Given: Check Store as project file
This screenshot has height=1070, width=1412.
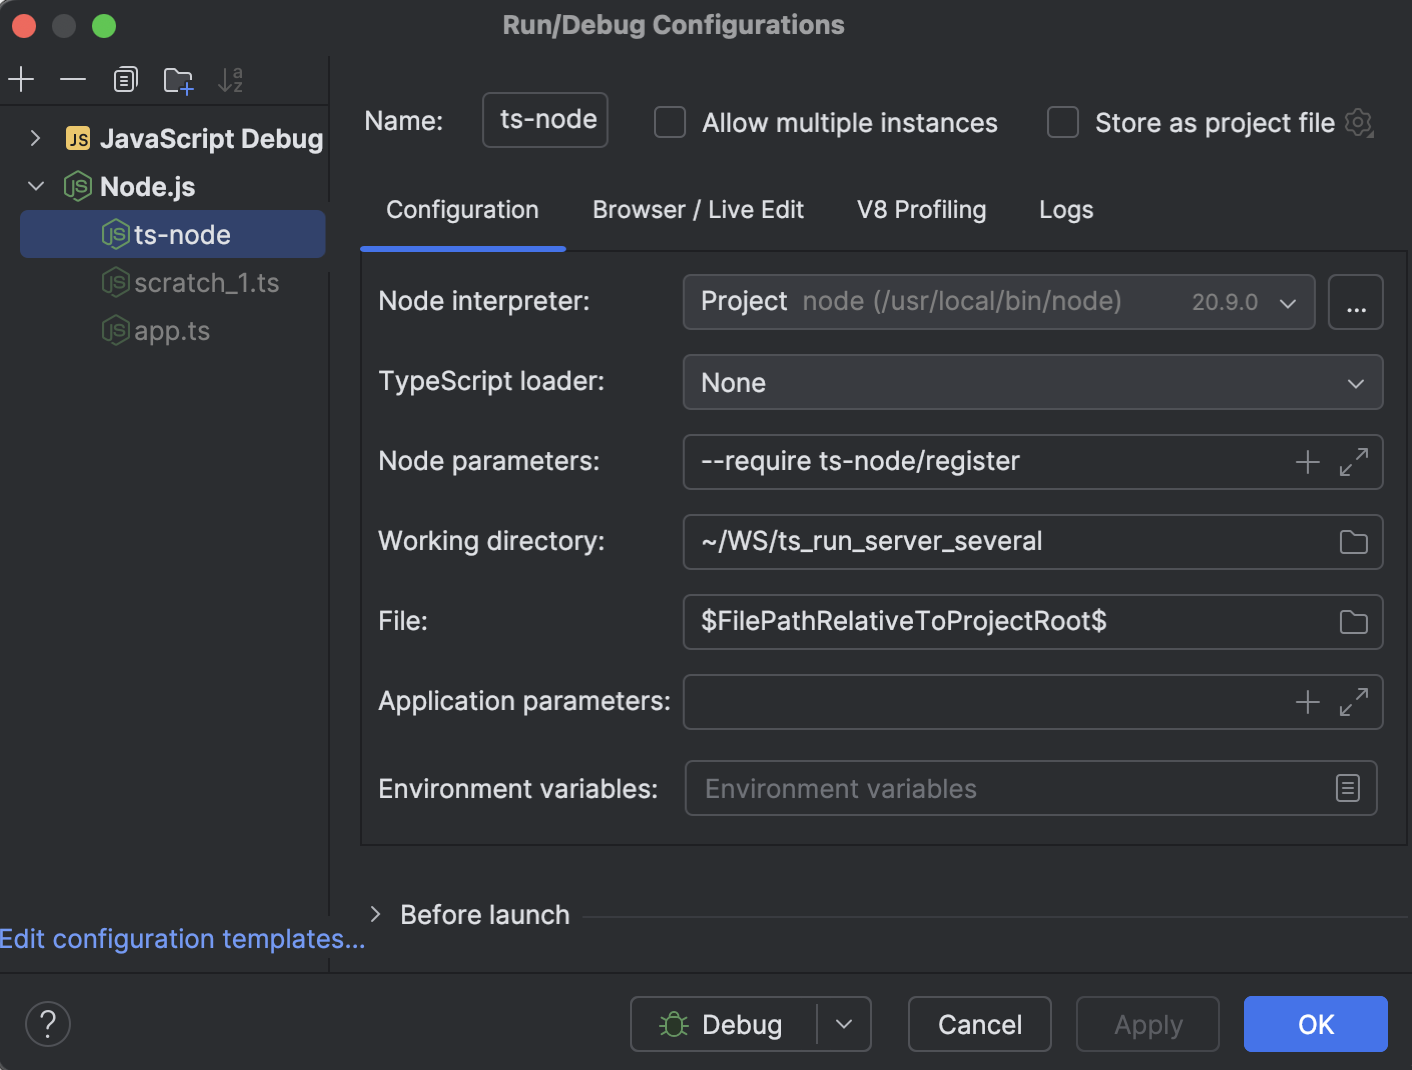Looking at the screenshot, I should 1062,122.
